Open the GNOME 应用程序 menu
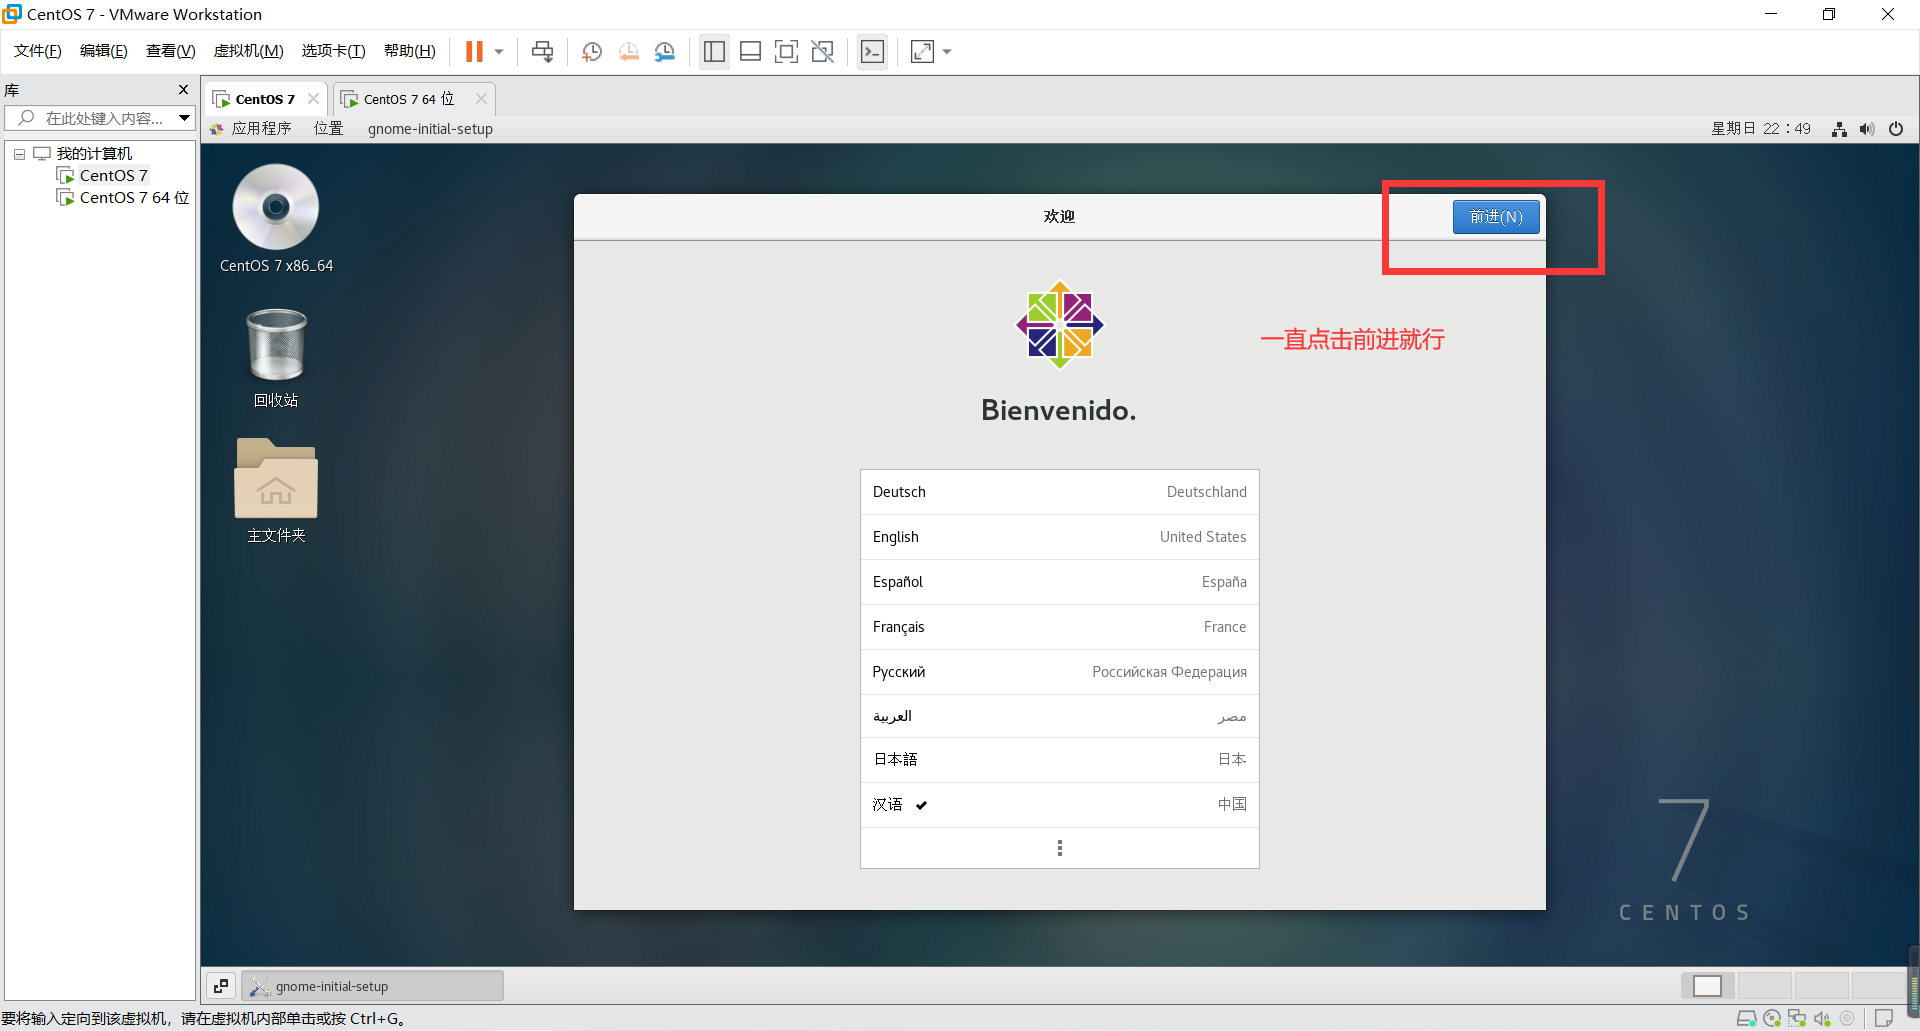 pyautogui.click(x=252, y=129)
